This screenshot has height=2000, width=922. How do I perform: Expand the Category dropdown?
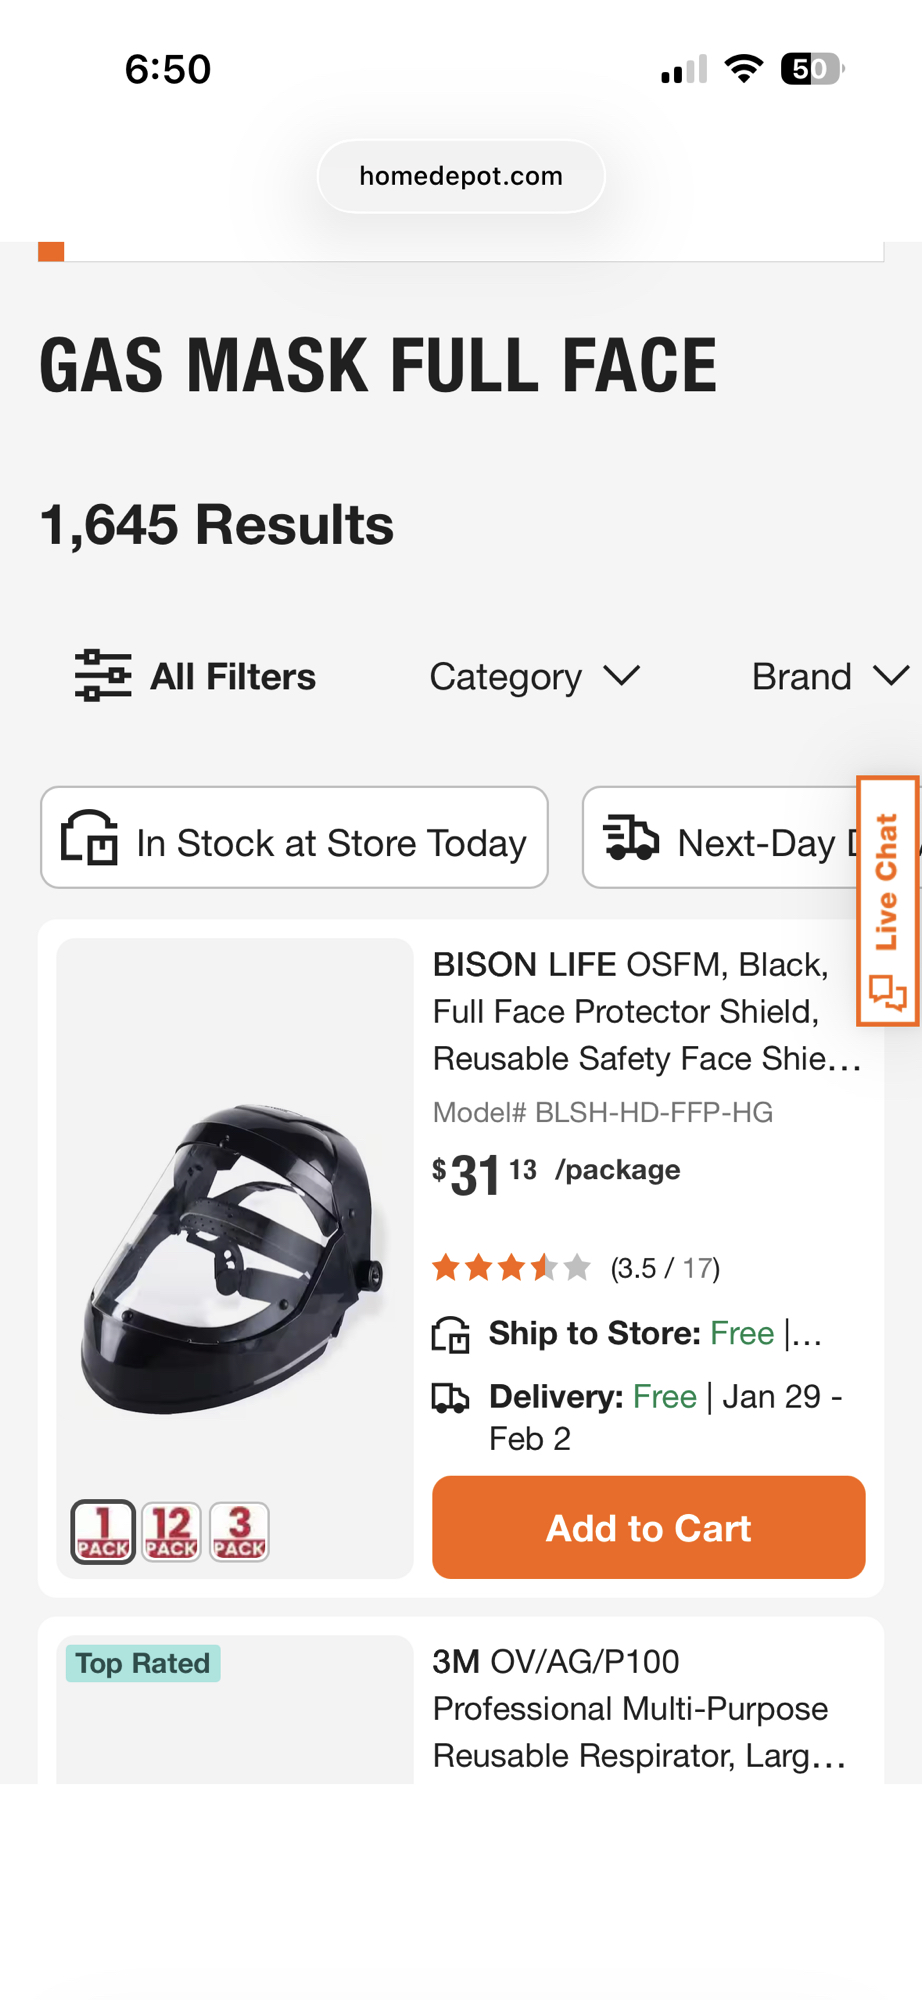(534, 677)
